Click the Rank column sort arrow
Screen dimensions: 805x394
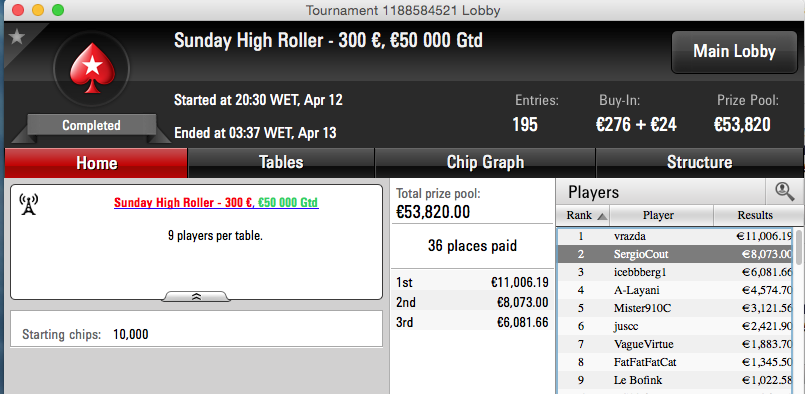(602, 217)
